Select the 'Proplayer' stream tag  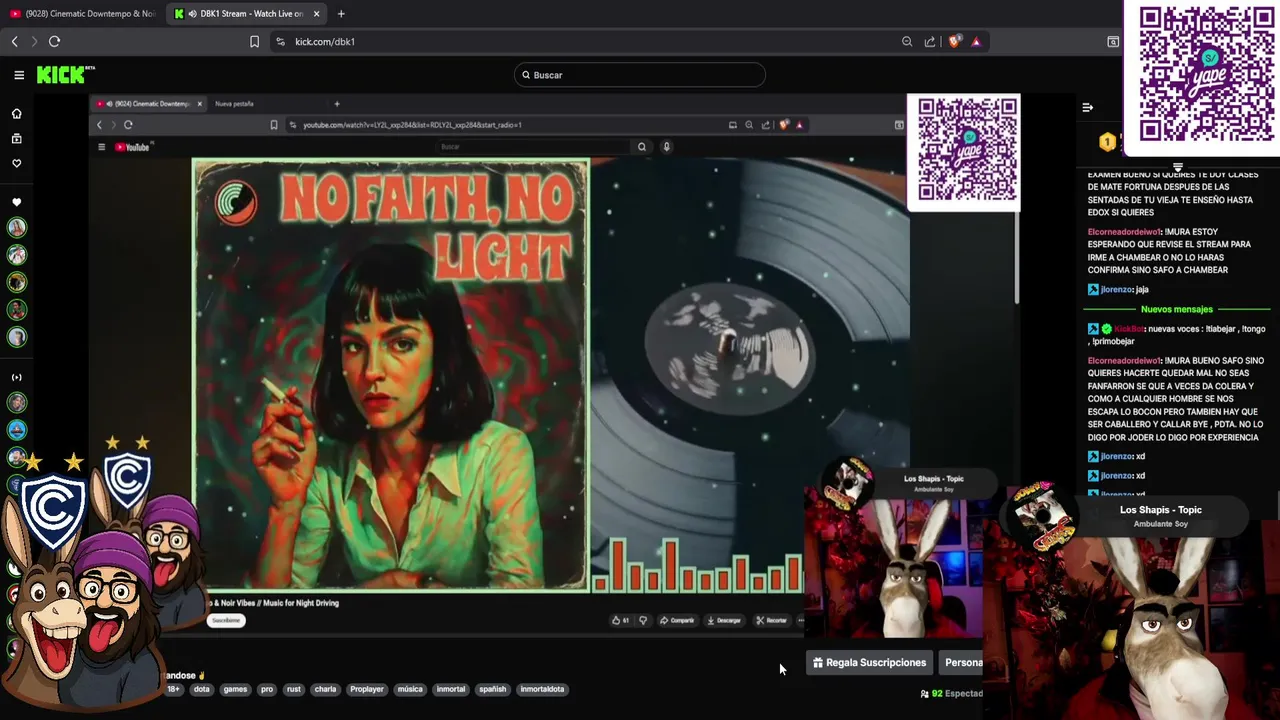(367, 689)
